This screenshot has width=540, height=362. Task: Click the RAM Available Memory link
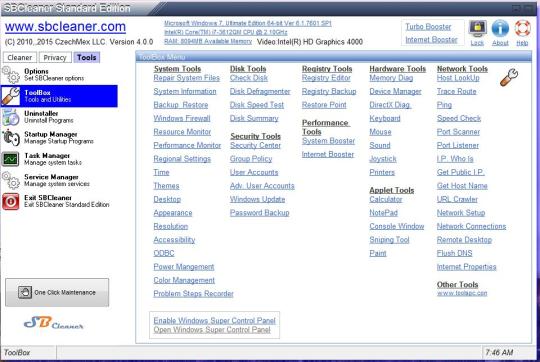208,42
